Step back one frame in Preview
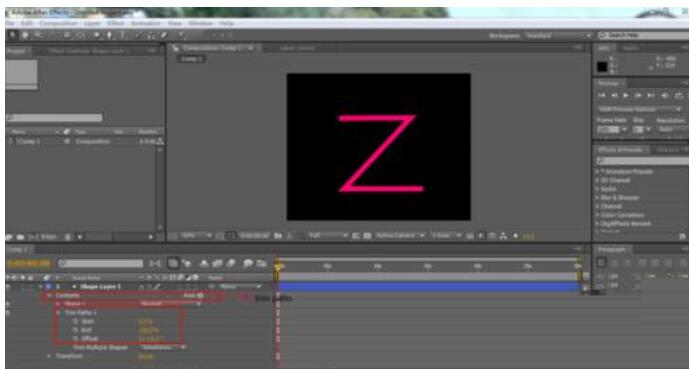Viewport: 689px width, 369px height. [614, 95]
